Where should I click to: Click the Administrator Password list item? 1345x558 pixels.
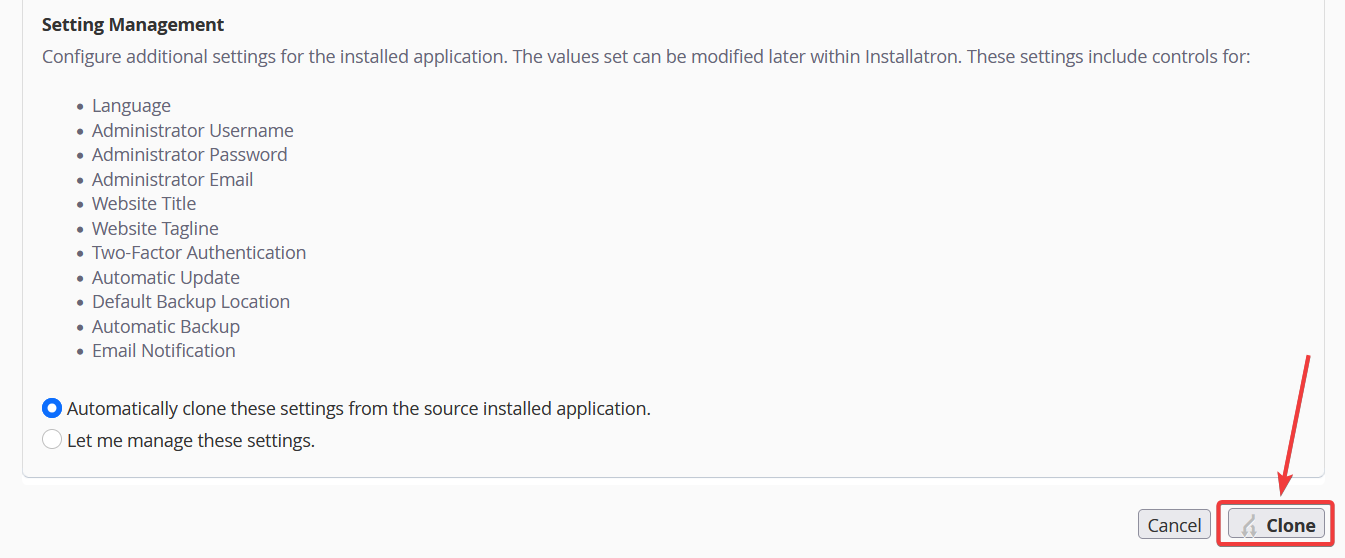point(190,154)
